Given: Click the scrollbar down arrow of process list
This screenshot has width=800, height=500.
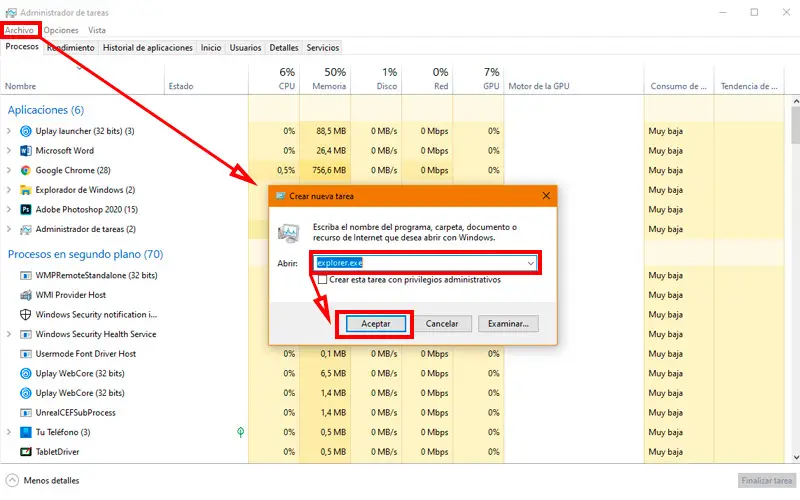Looking at the screenshot, I should click(795, 458).
